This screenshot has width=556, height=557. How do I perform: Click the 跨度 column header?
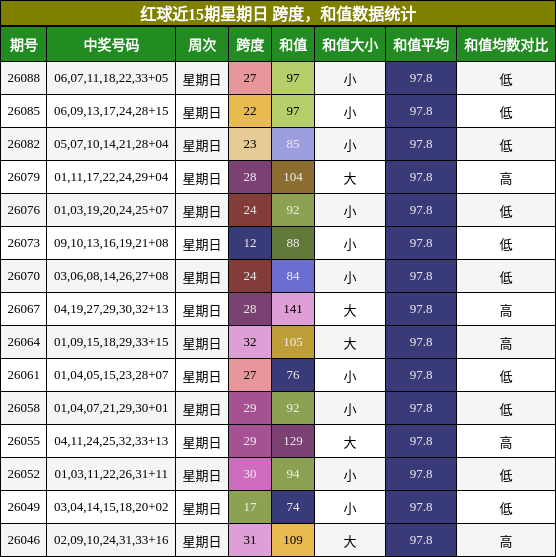click(250, 45)
